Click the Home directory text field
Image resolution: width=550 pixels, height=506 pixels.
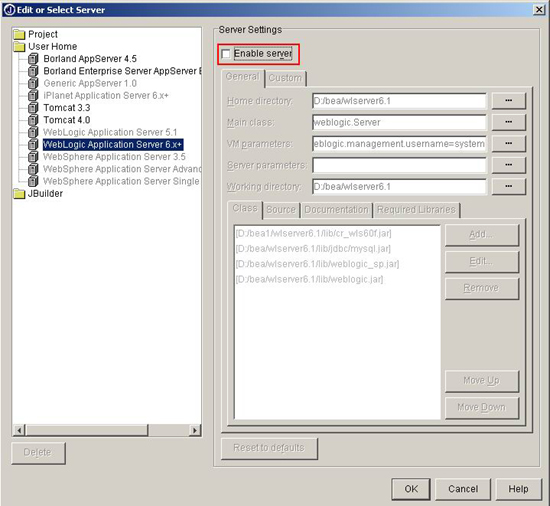(399, 101)
